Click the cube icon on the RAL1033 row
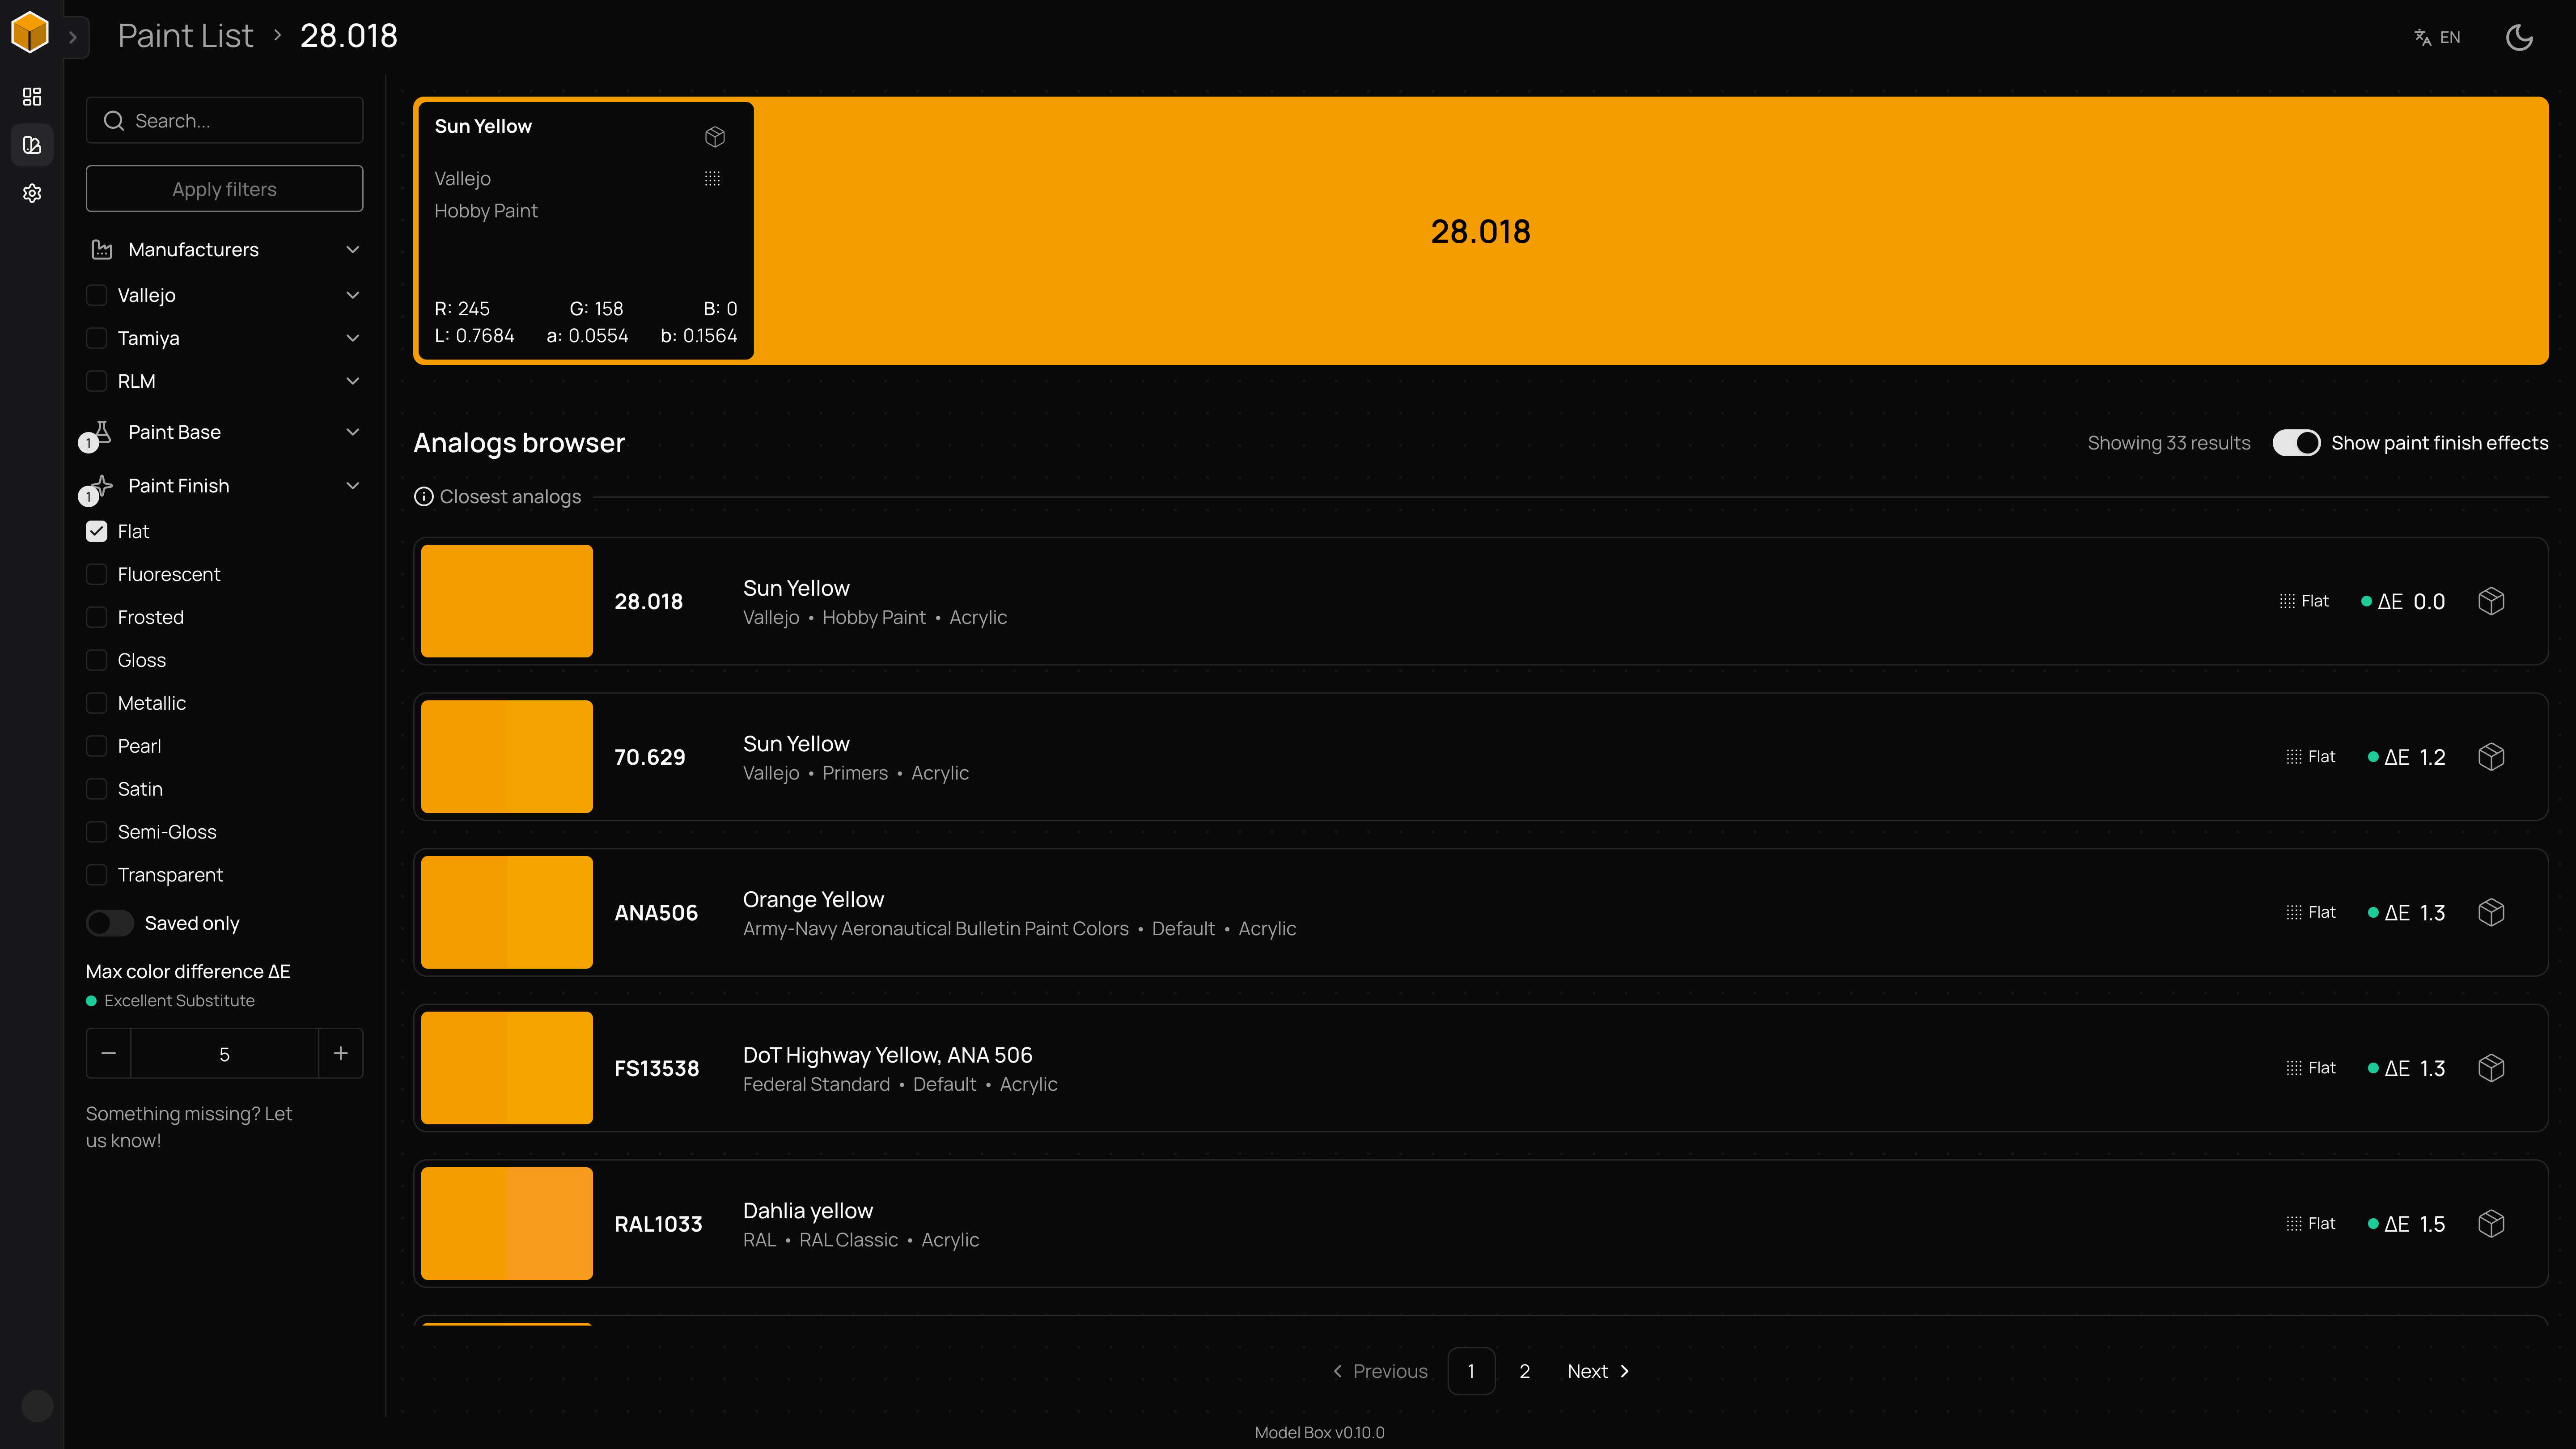This screenshot has height=1449, width=2576. [x=2491, y=1224]
